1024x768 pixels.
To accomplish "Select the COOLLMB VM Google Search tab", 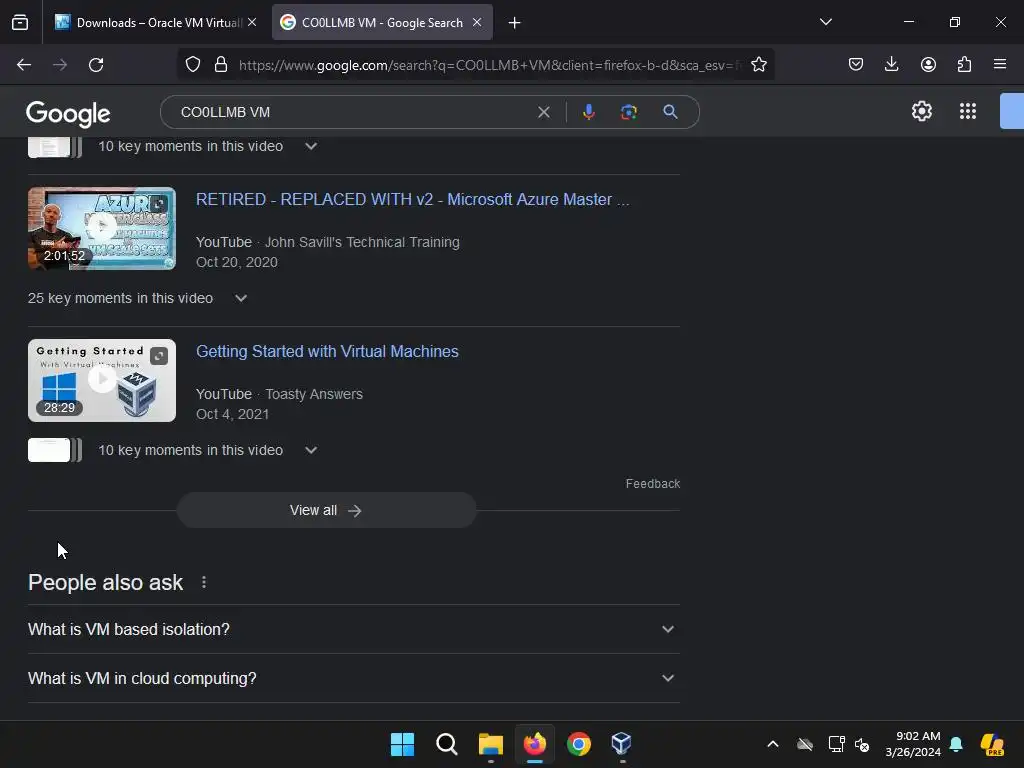I will tap(382, 23).
